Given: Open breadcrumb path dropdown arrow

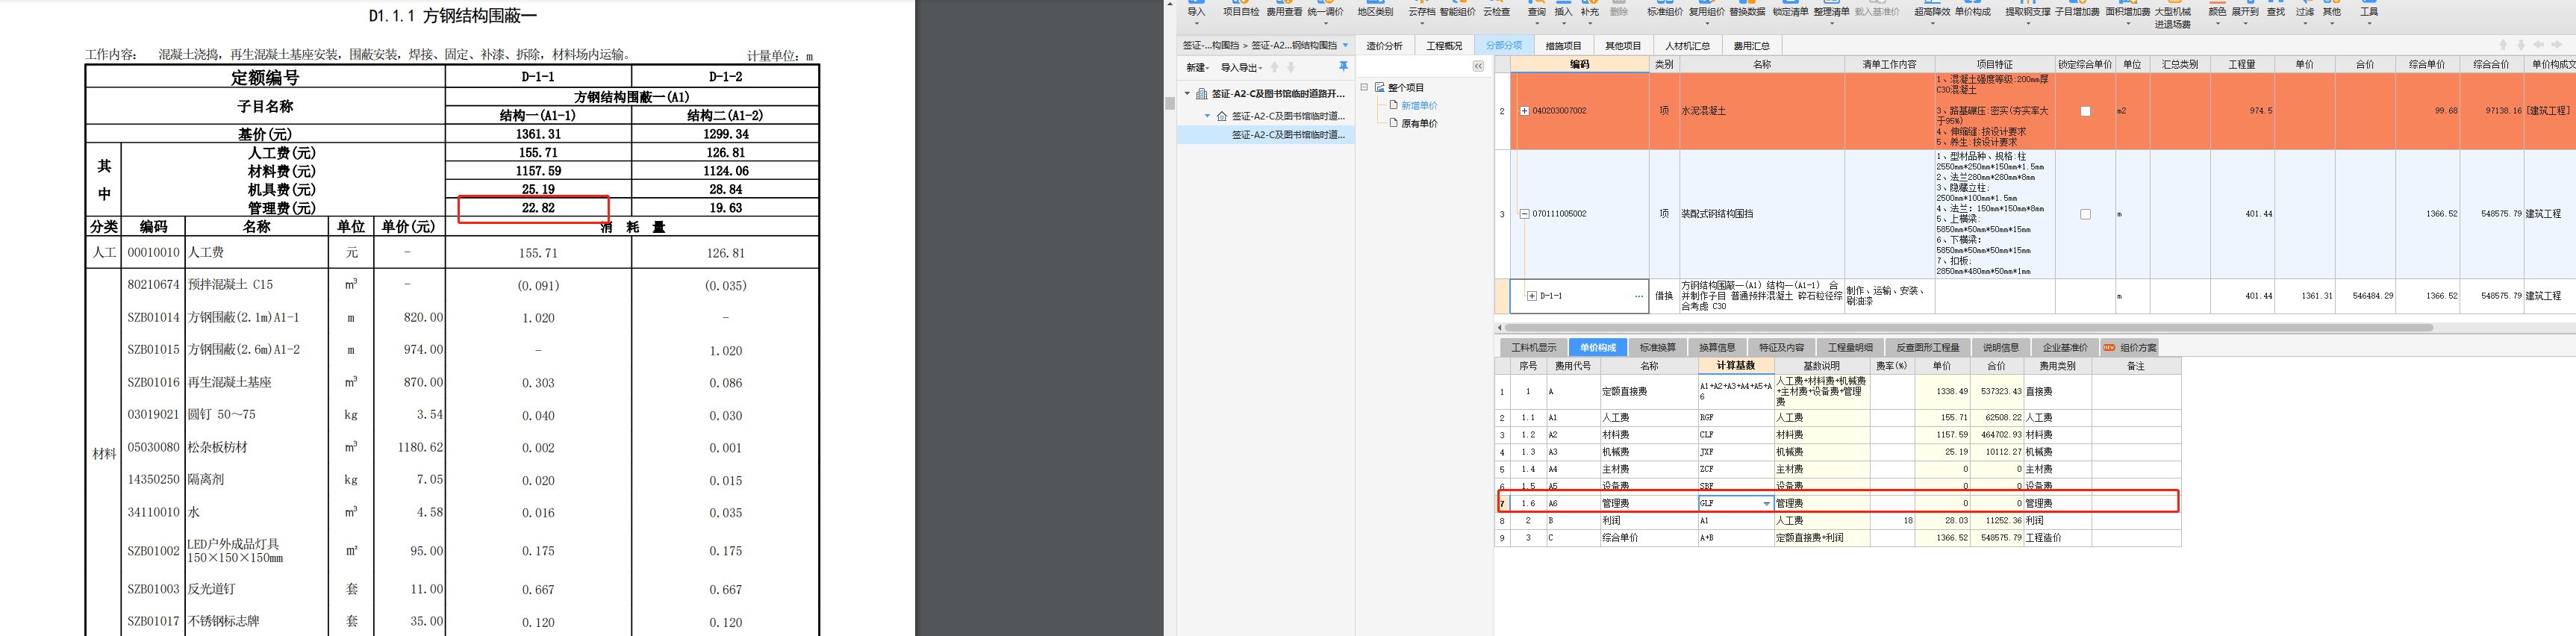Looking at the screenshot, I should [x=1345, y=45].
